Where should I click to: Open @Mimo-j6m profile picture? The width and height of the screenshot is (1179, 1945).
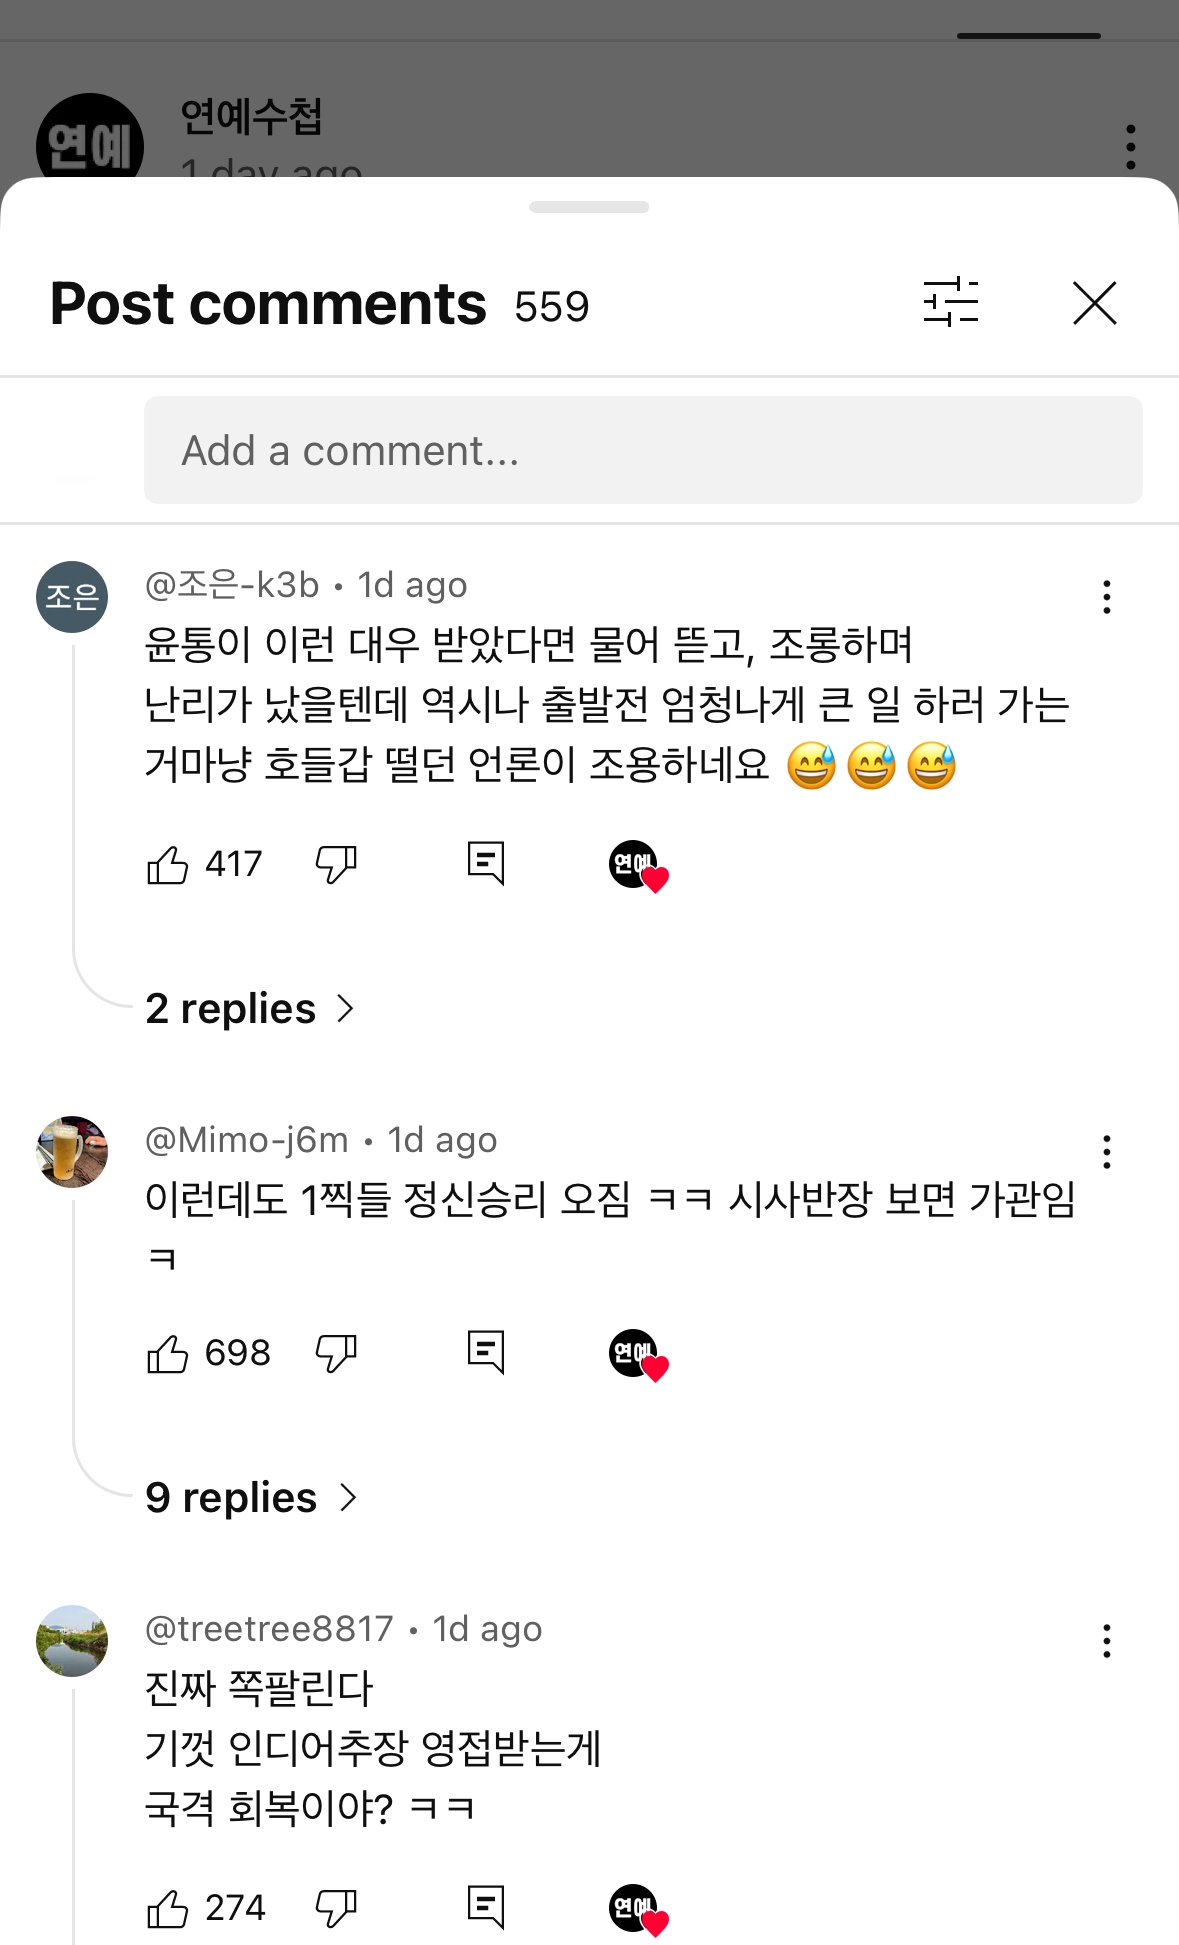(72, 1152)
